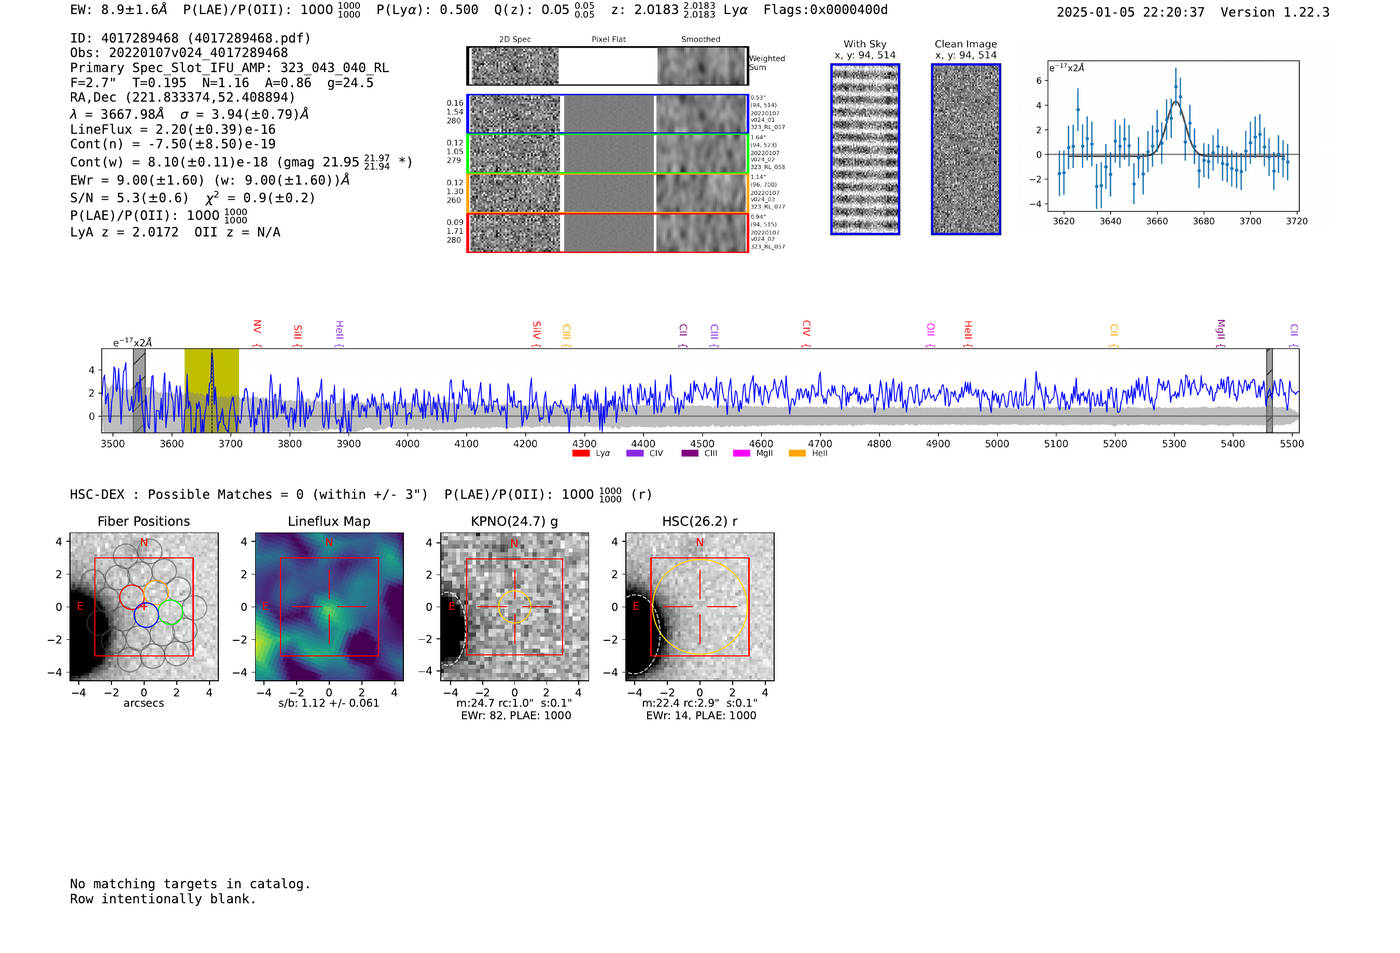Viewport: 1400px width, 953px height.
Task: Open the HSC(26.2) r image
Action: pyautogui.click(x=699, y=607)
